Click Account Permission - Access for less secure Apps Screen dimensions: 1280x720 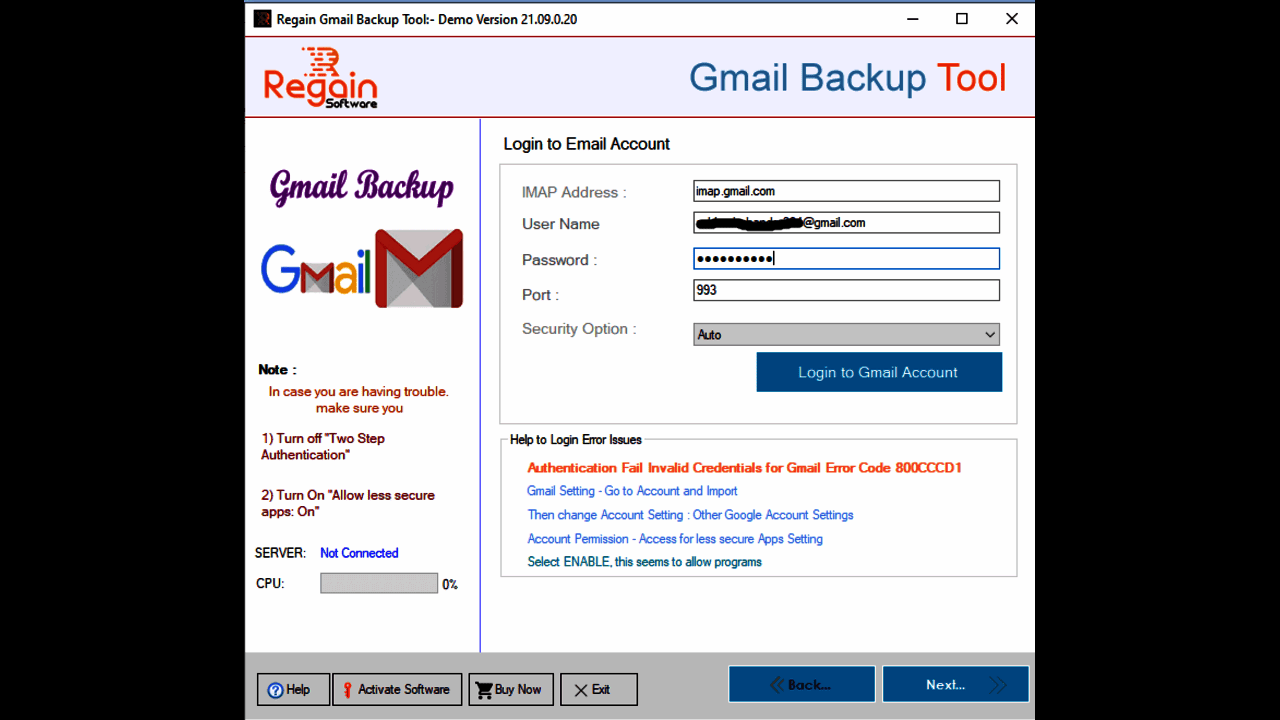pos(674,538)
